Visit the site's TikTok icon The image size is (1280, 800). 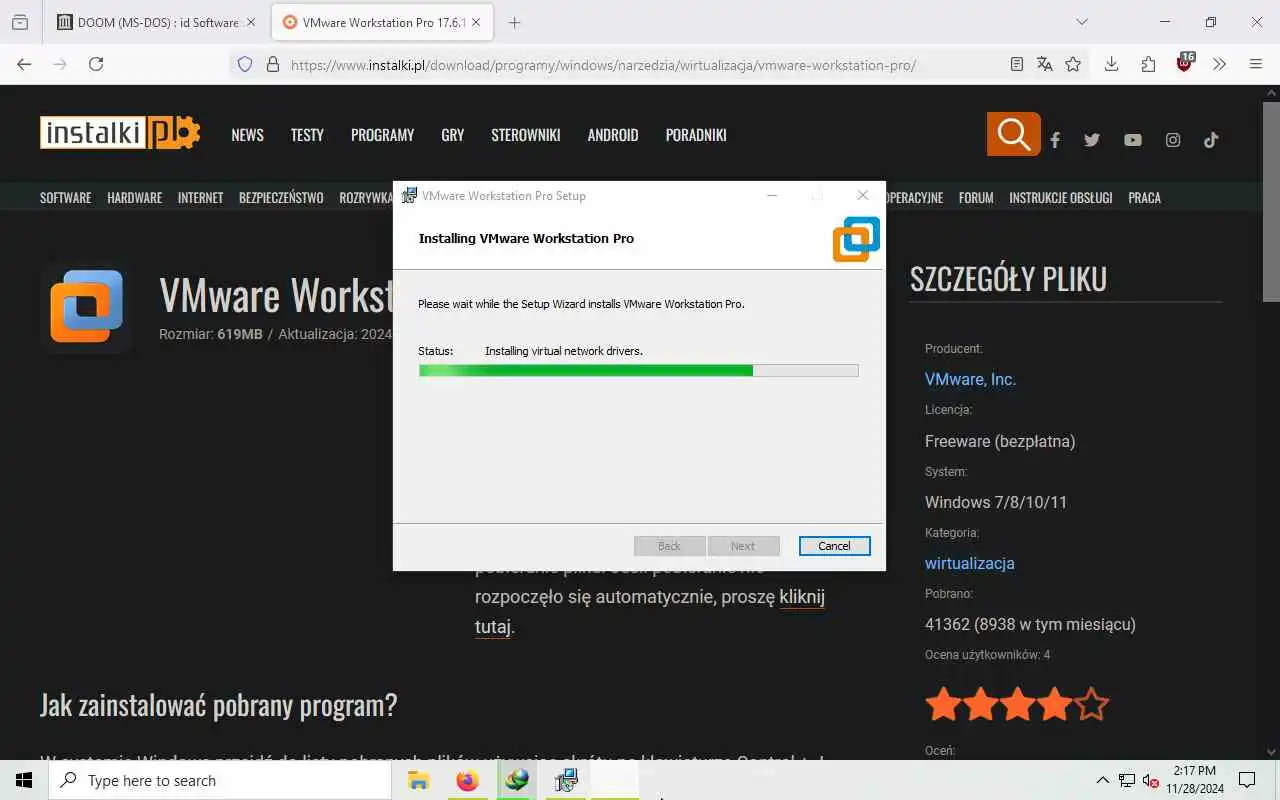[x=1211, y=140]
